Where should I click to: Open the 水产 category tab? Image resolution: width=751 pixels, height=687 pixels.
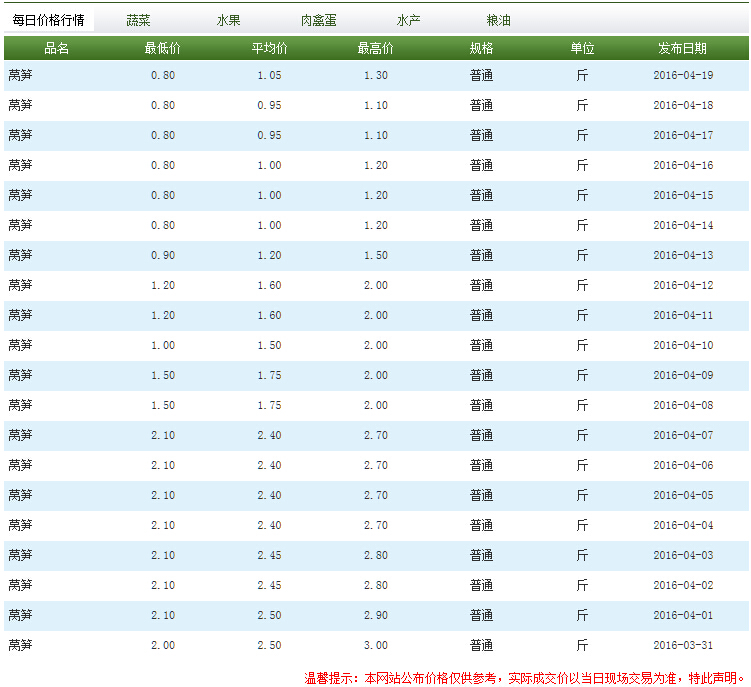409,20
